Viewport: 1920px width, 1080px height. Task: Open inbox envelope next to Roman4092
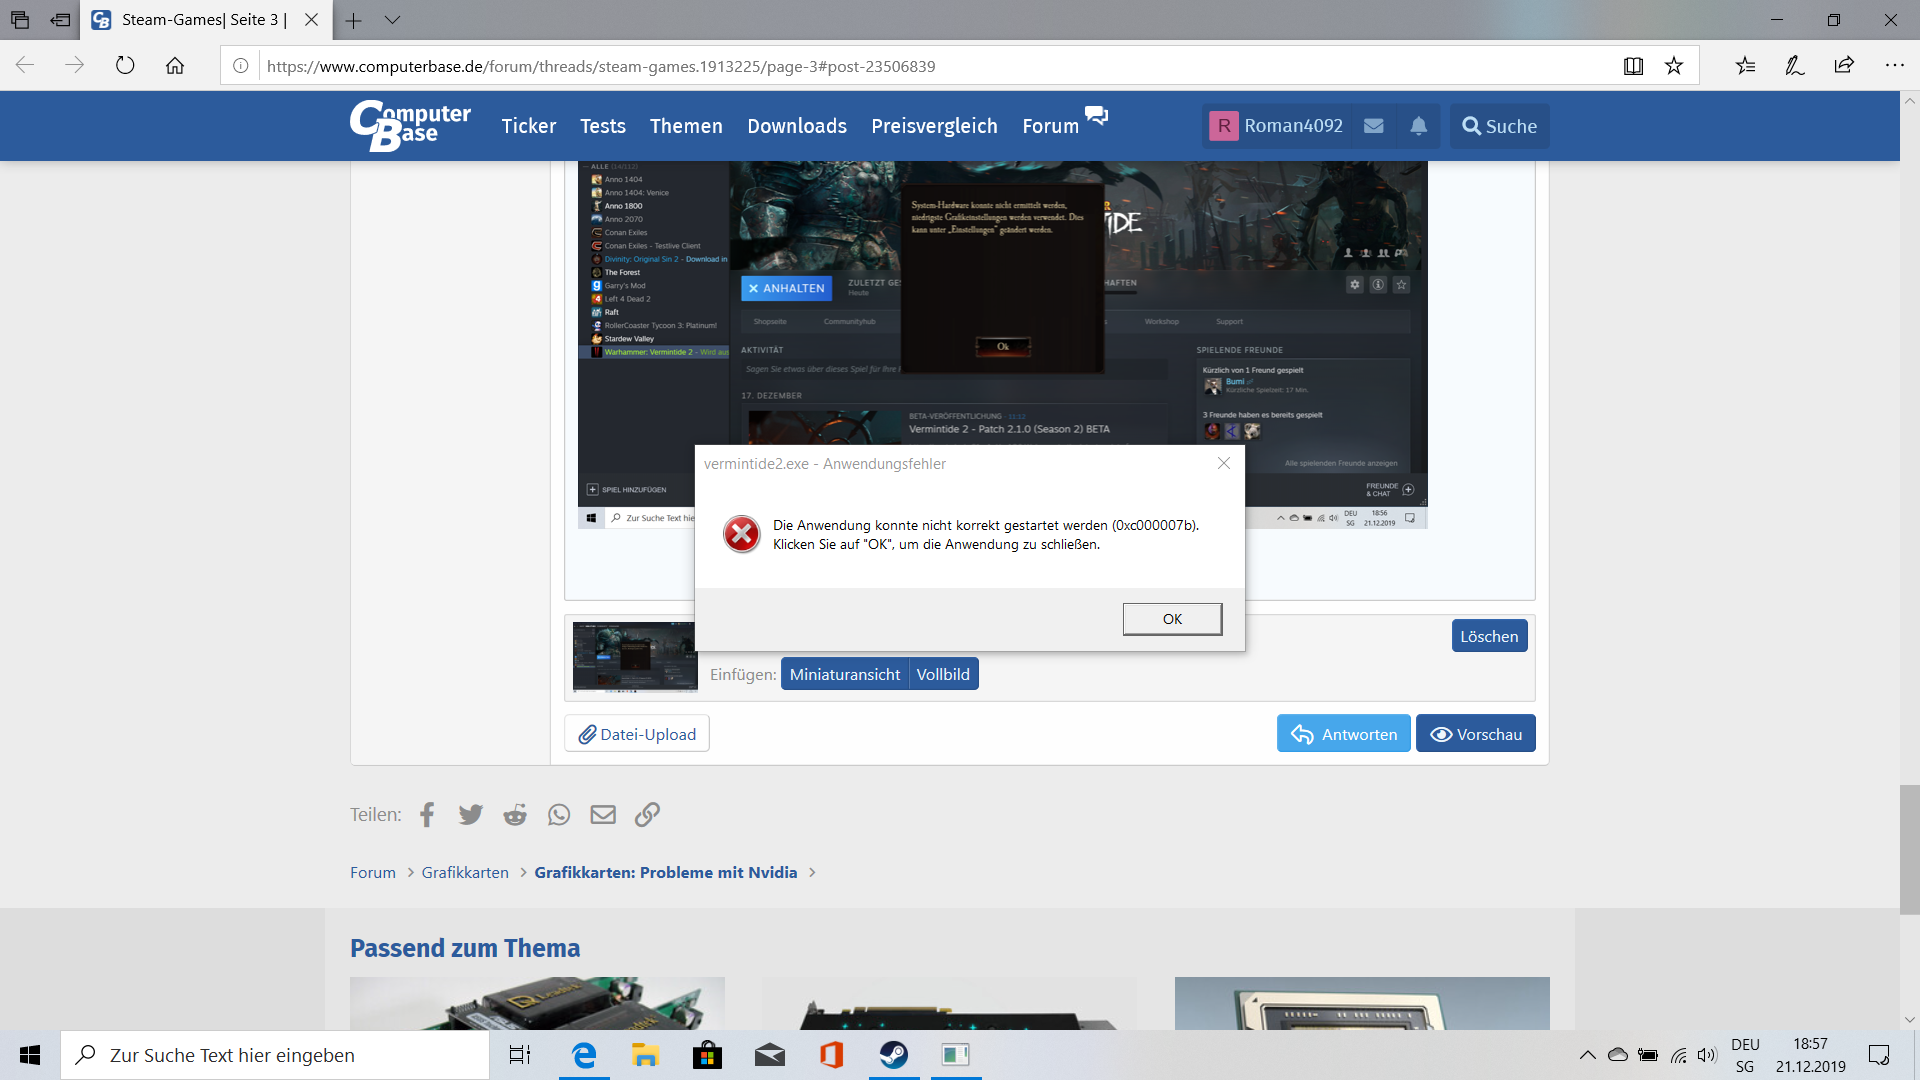(1374, 126)
